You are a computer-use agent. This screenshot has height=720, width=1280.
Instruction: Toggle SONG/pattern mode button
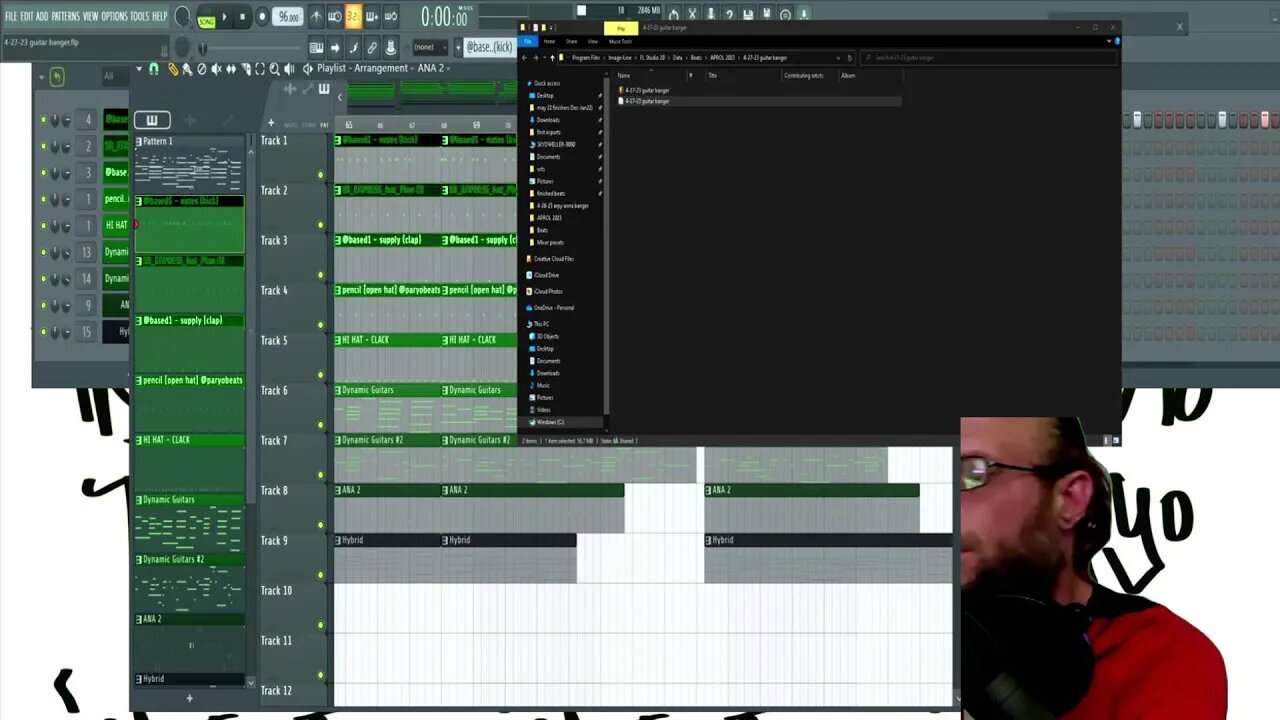[x=207, y=18]
